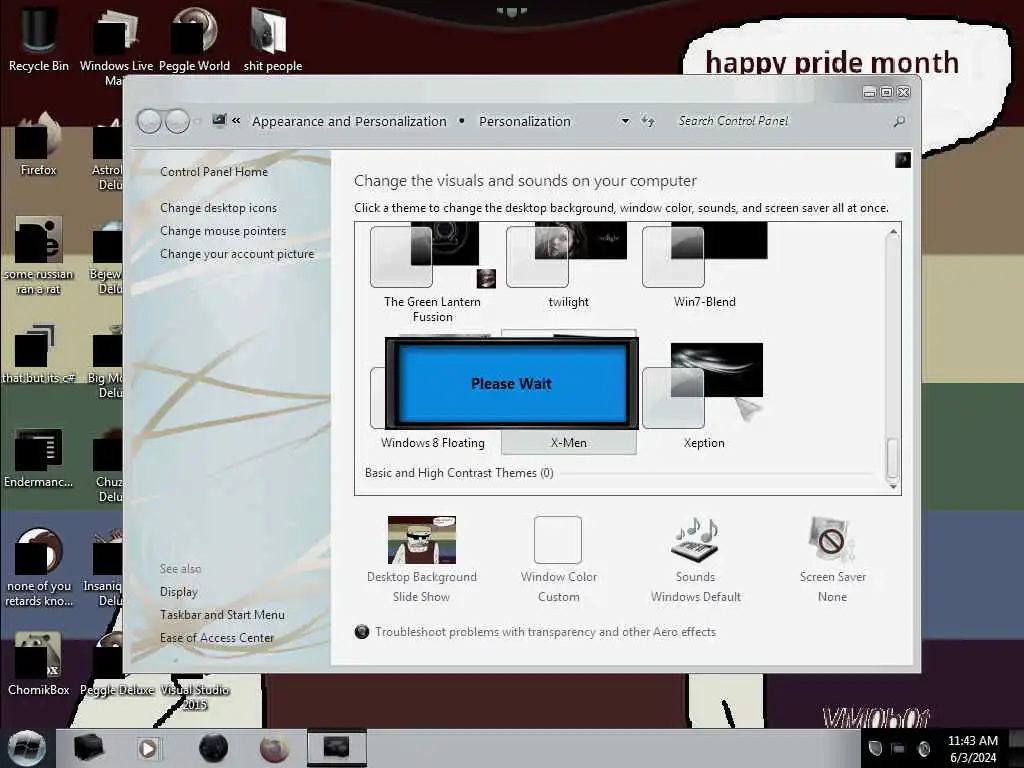1024x768 pixels.
Task: Open 'none of you retards kno...' desktop icon
Action: click(39, 568)
